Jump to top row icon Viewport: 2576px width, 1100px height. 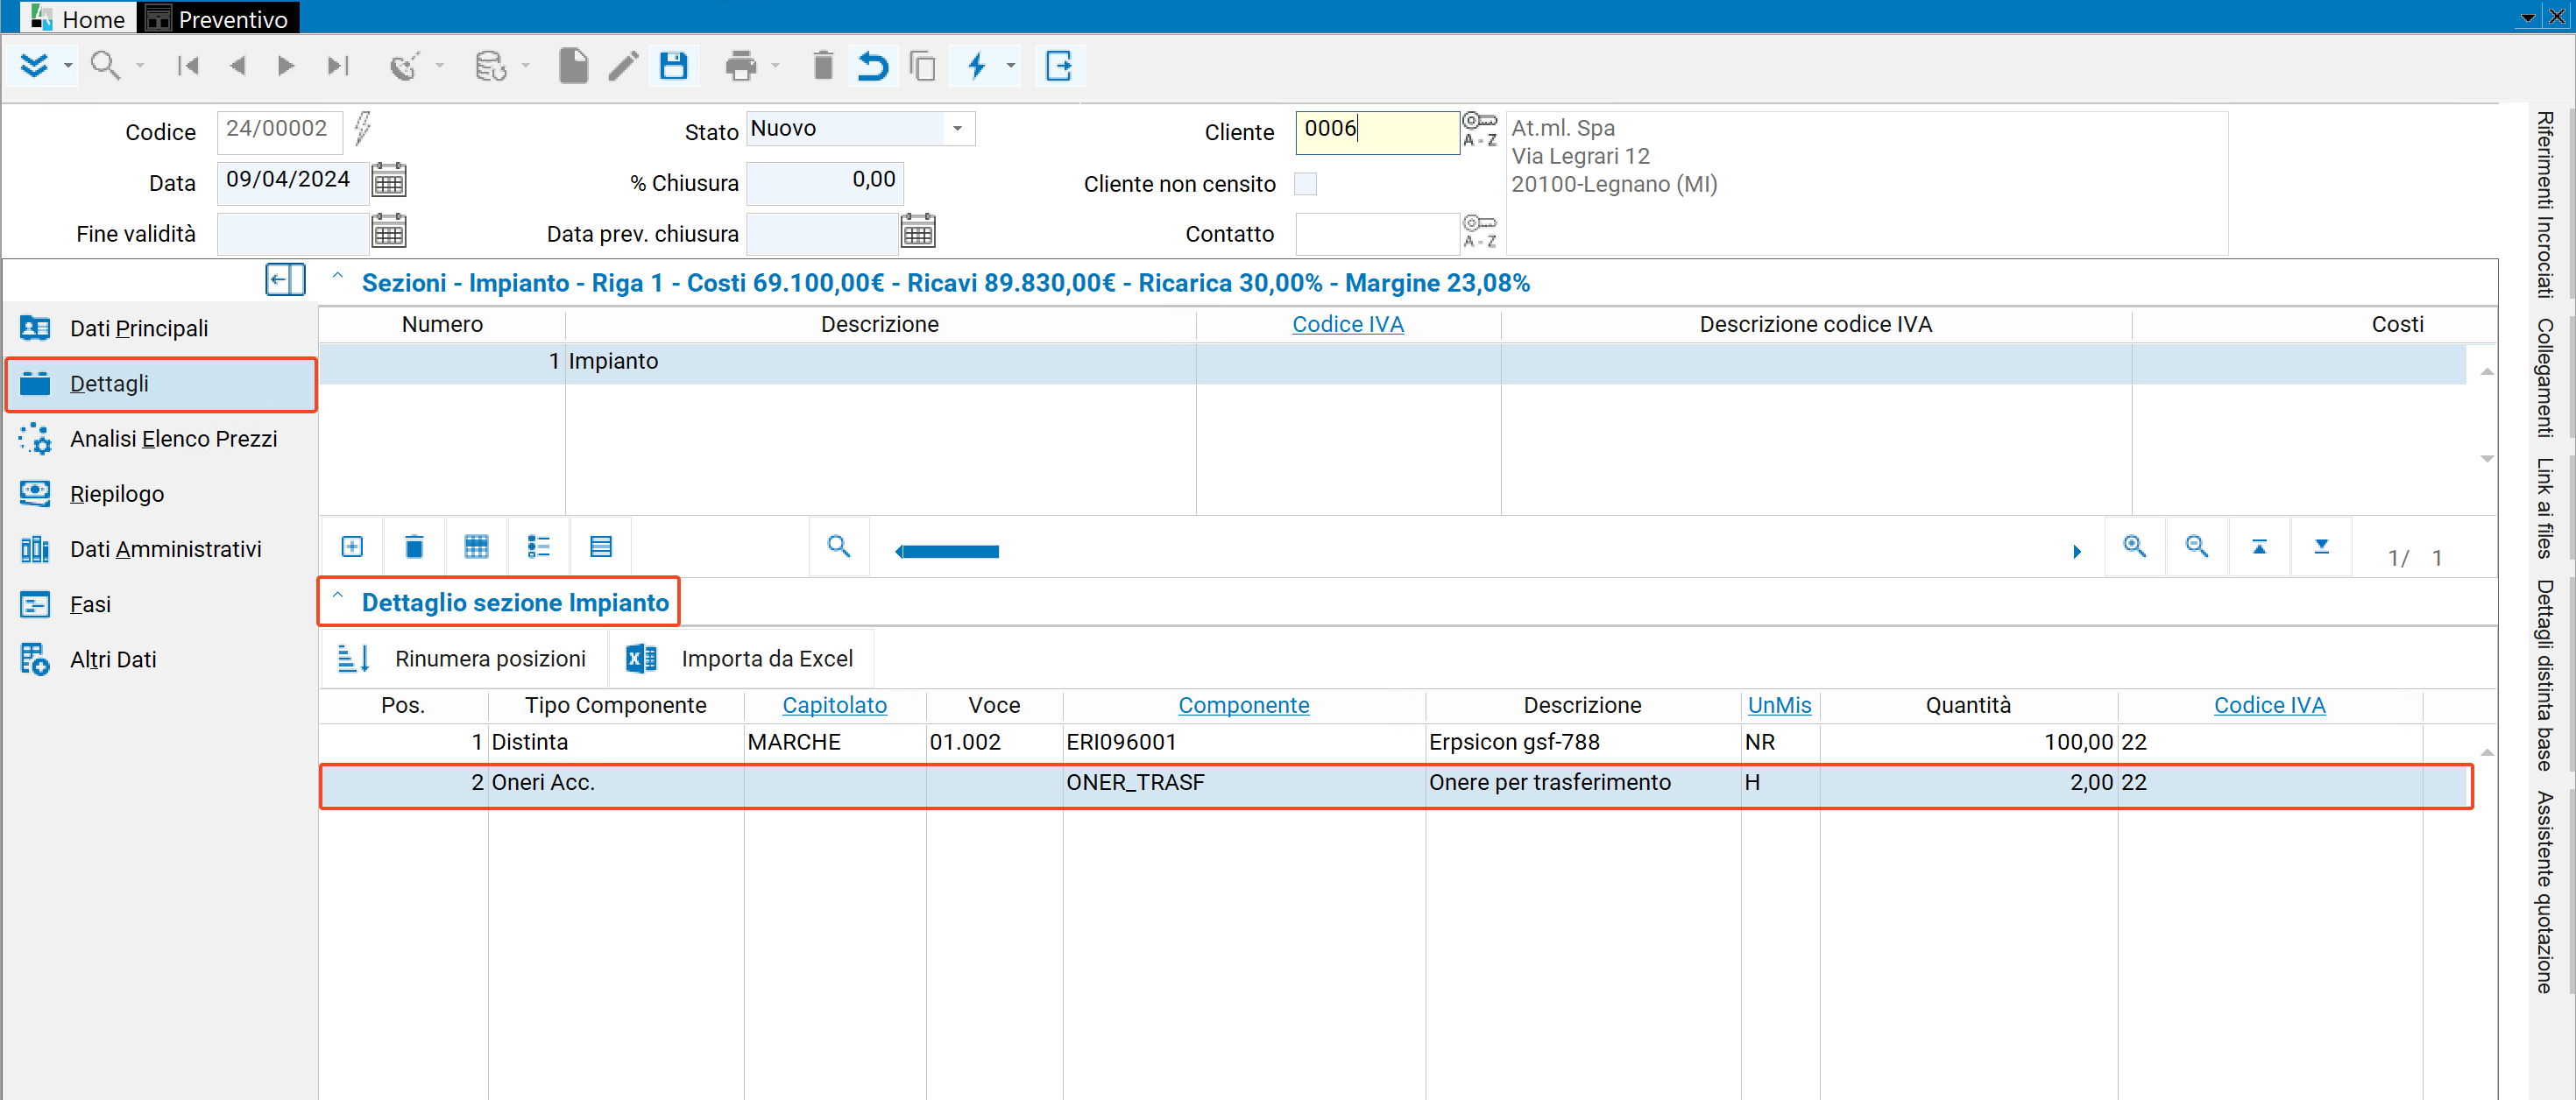2259,546
